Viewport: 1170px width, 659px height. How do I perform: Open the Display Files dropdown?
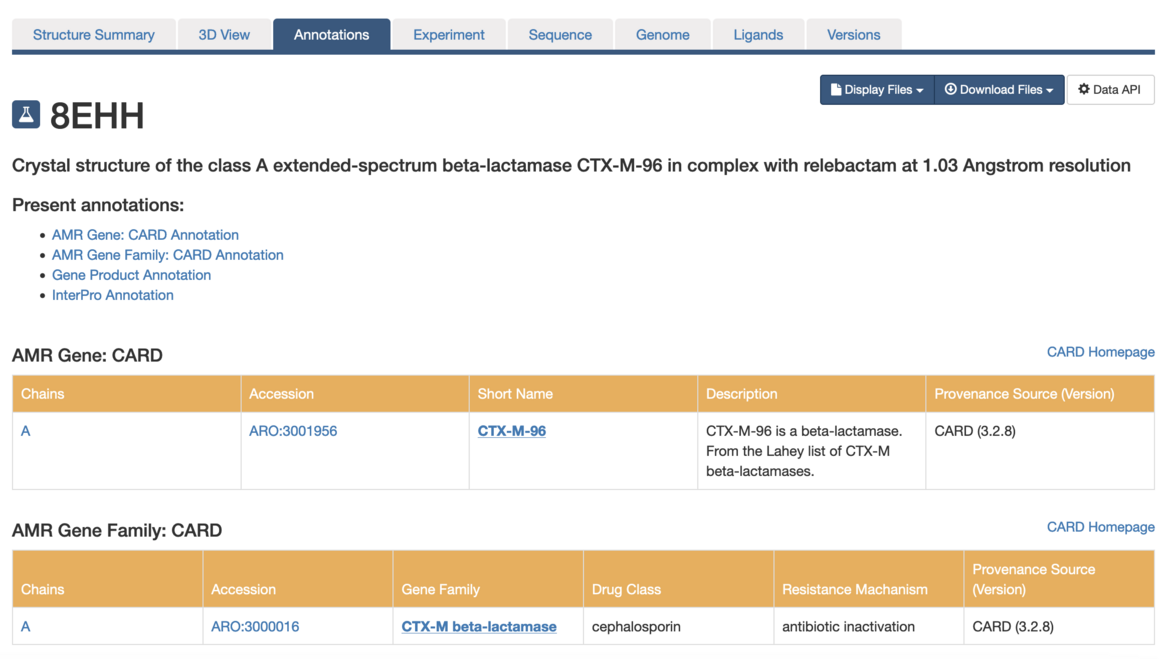[x=876, y=89]
